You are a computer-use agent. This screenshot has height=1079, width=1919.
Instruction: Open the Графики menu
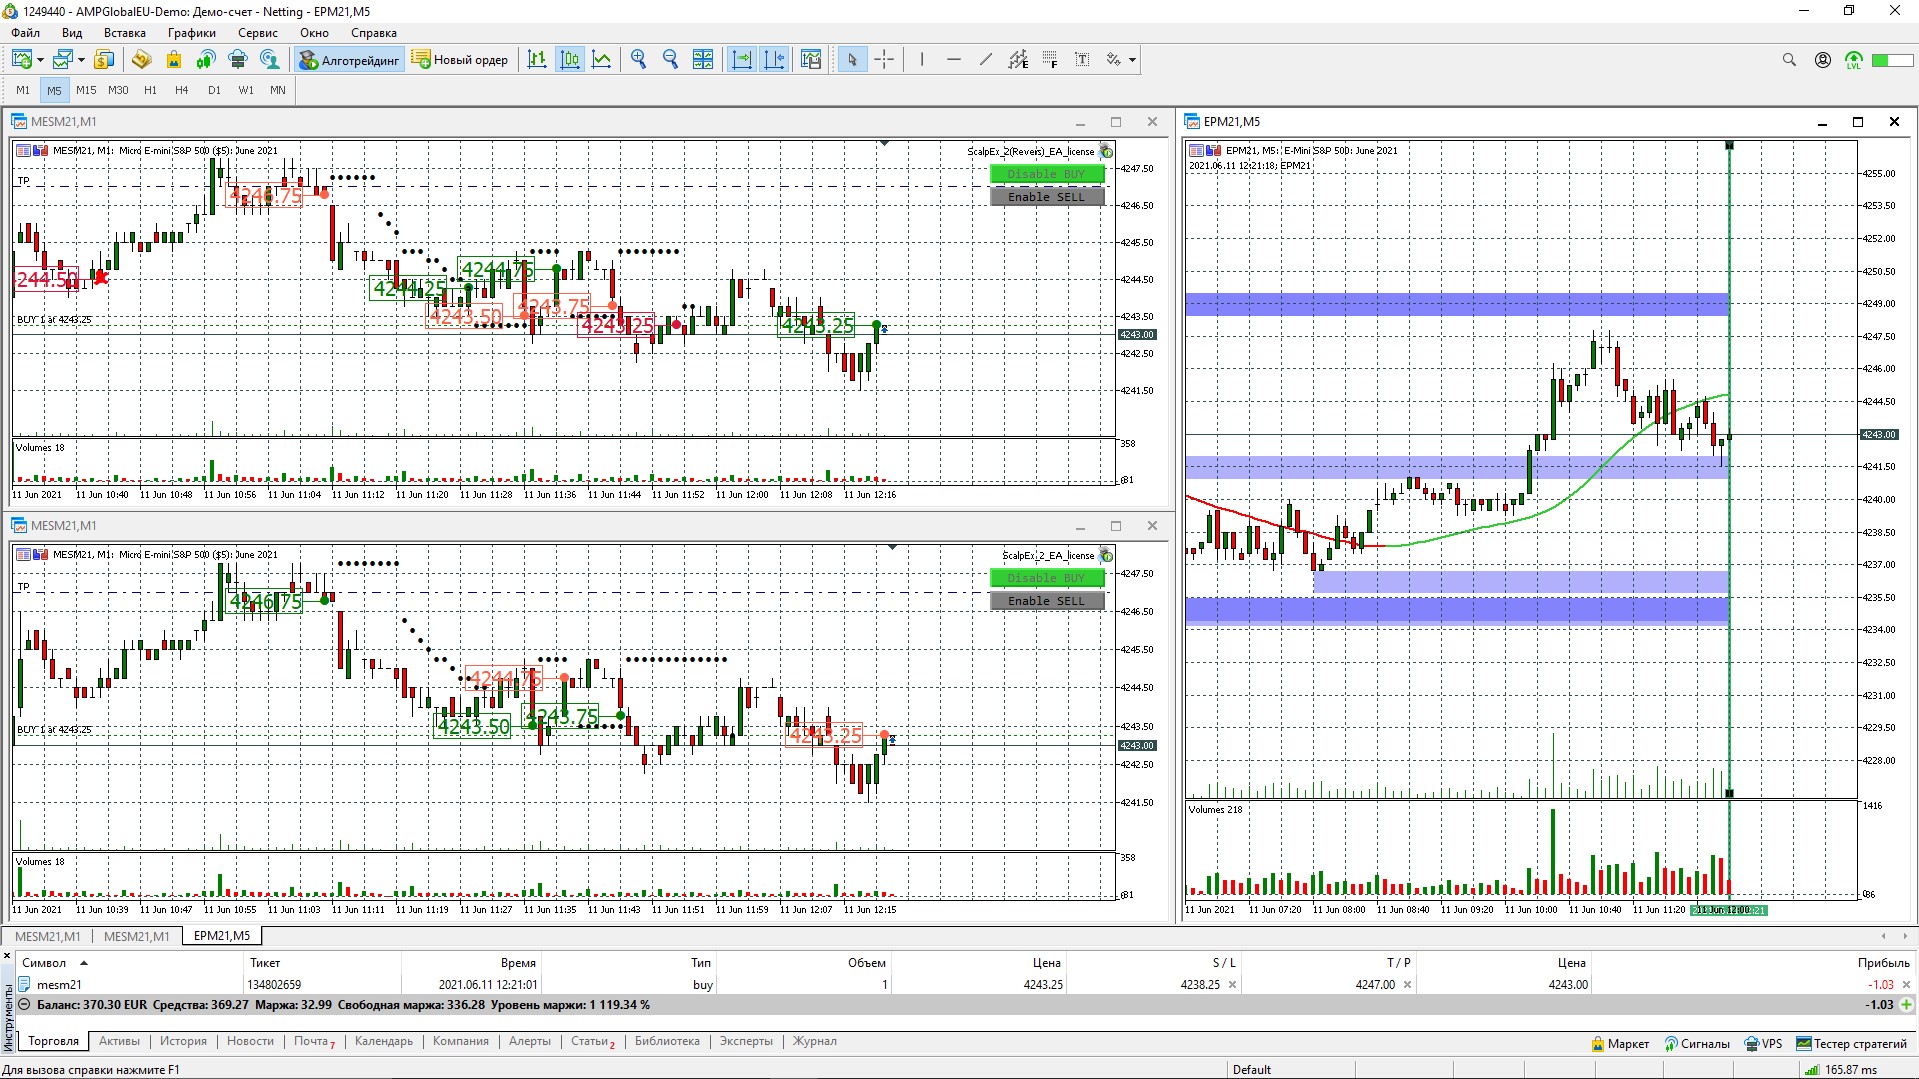[x=192, y=33]
